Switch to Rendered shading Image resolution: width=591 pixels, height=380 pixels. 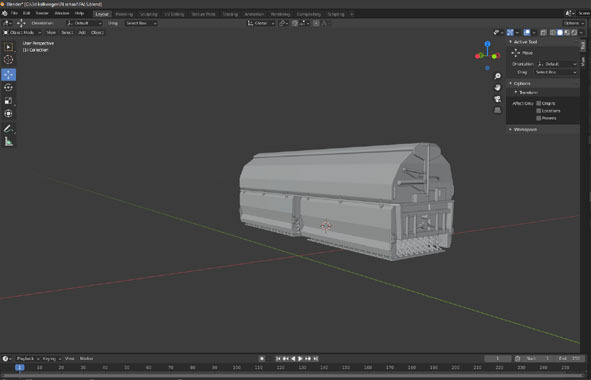click(x=574, y=33)
